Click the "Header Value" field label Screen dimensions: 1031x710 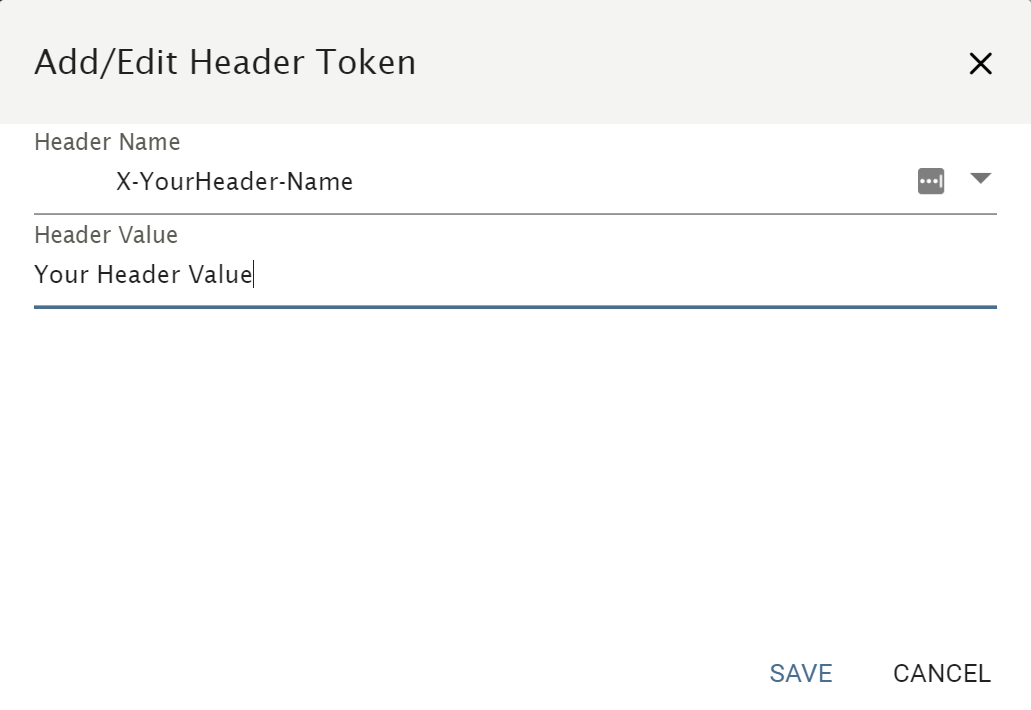click(x=106, y=235)
